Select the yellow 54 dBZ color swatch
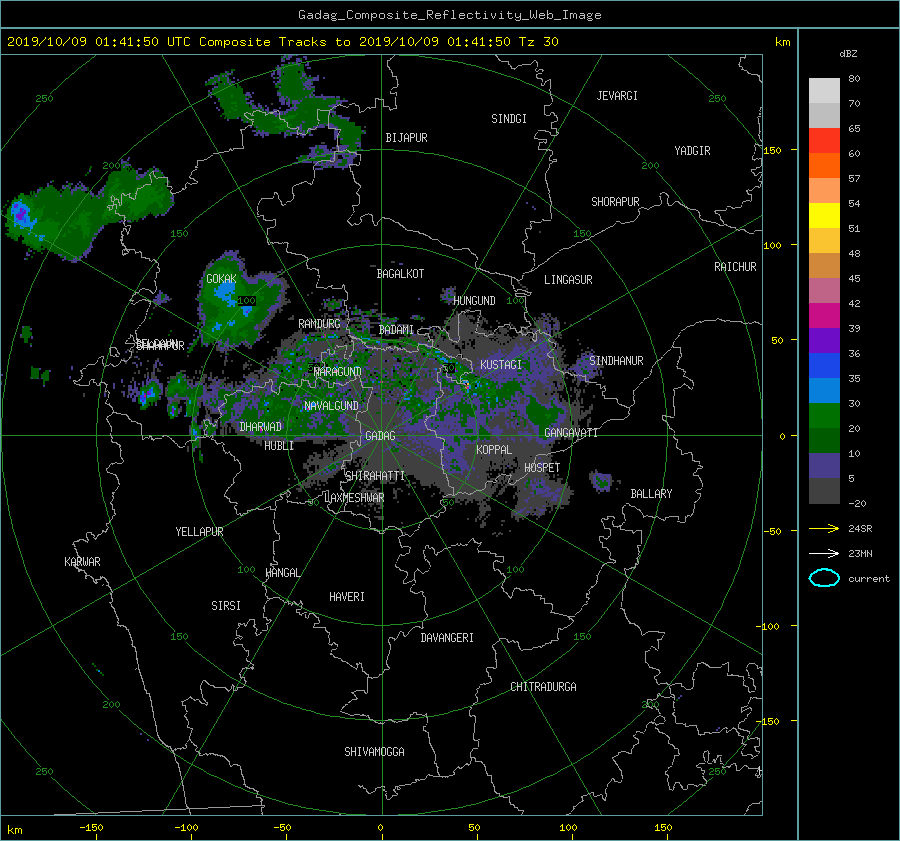Screen dimensions: 900x841 coord(824,215)
